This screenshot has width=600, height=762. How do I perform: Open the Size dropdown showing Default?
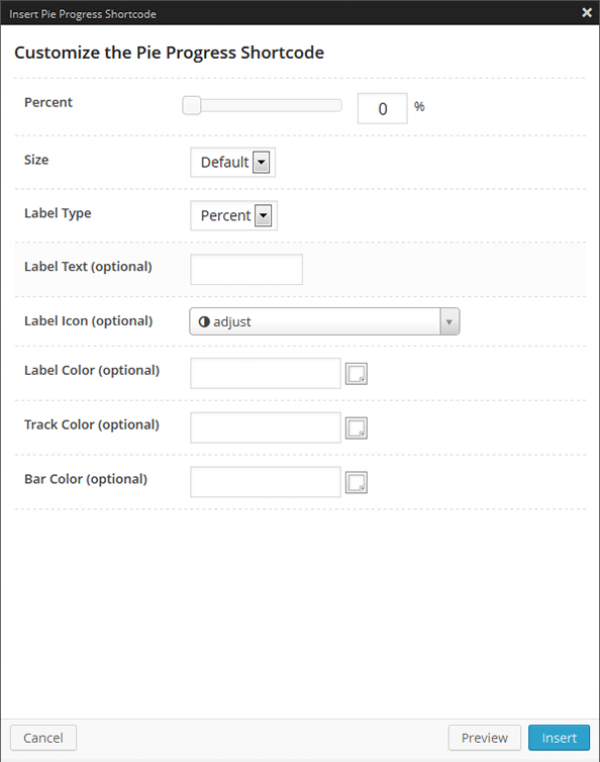(x=232, y=162)
